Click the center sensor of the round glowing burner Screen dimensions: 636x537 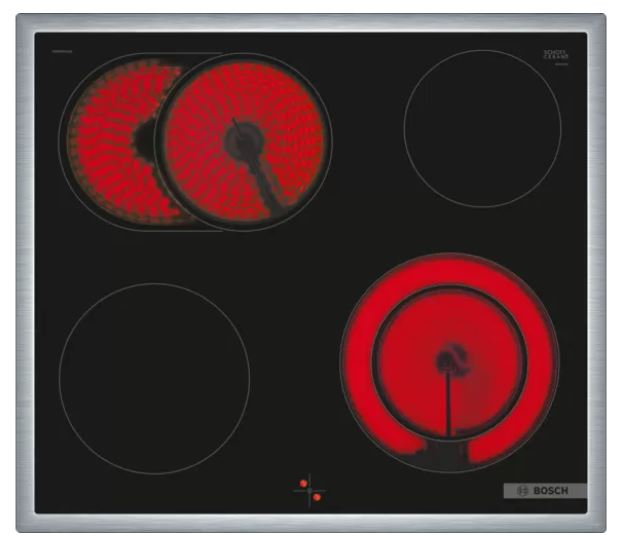[448, 360]
